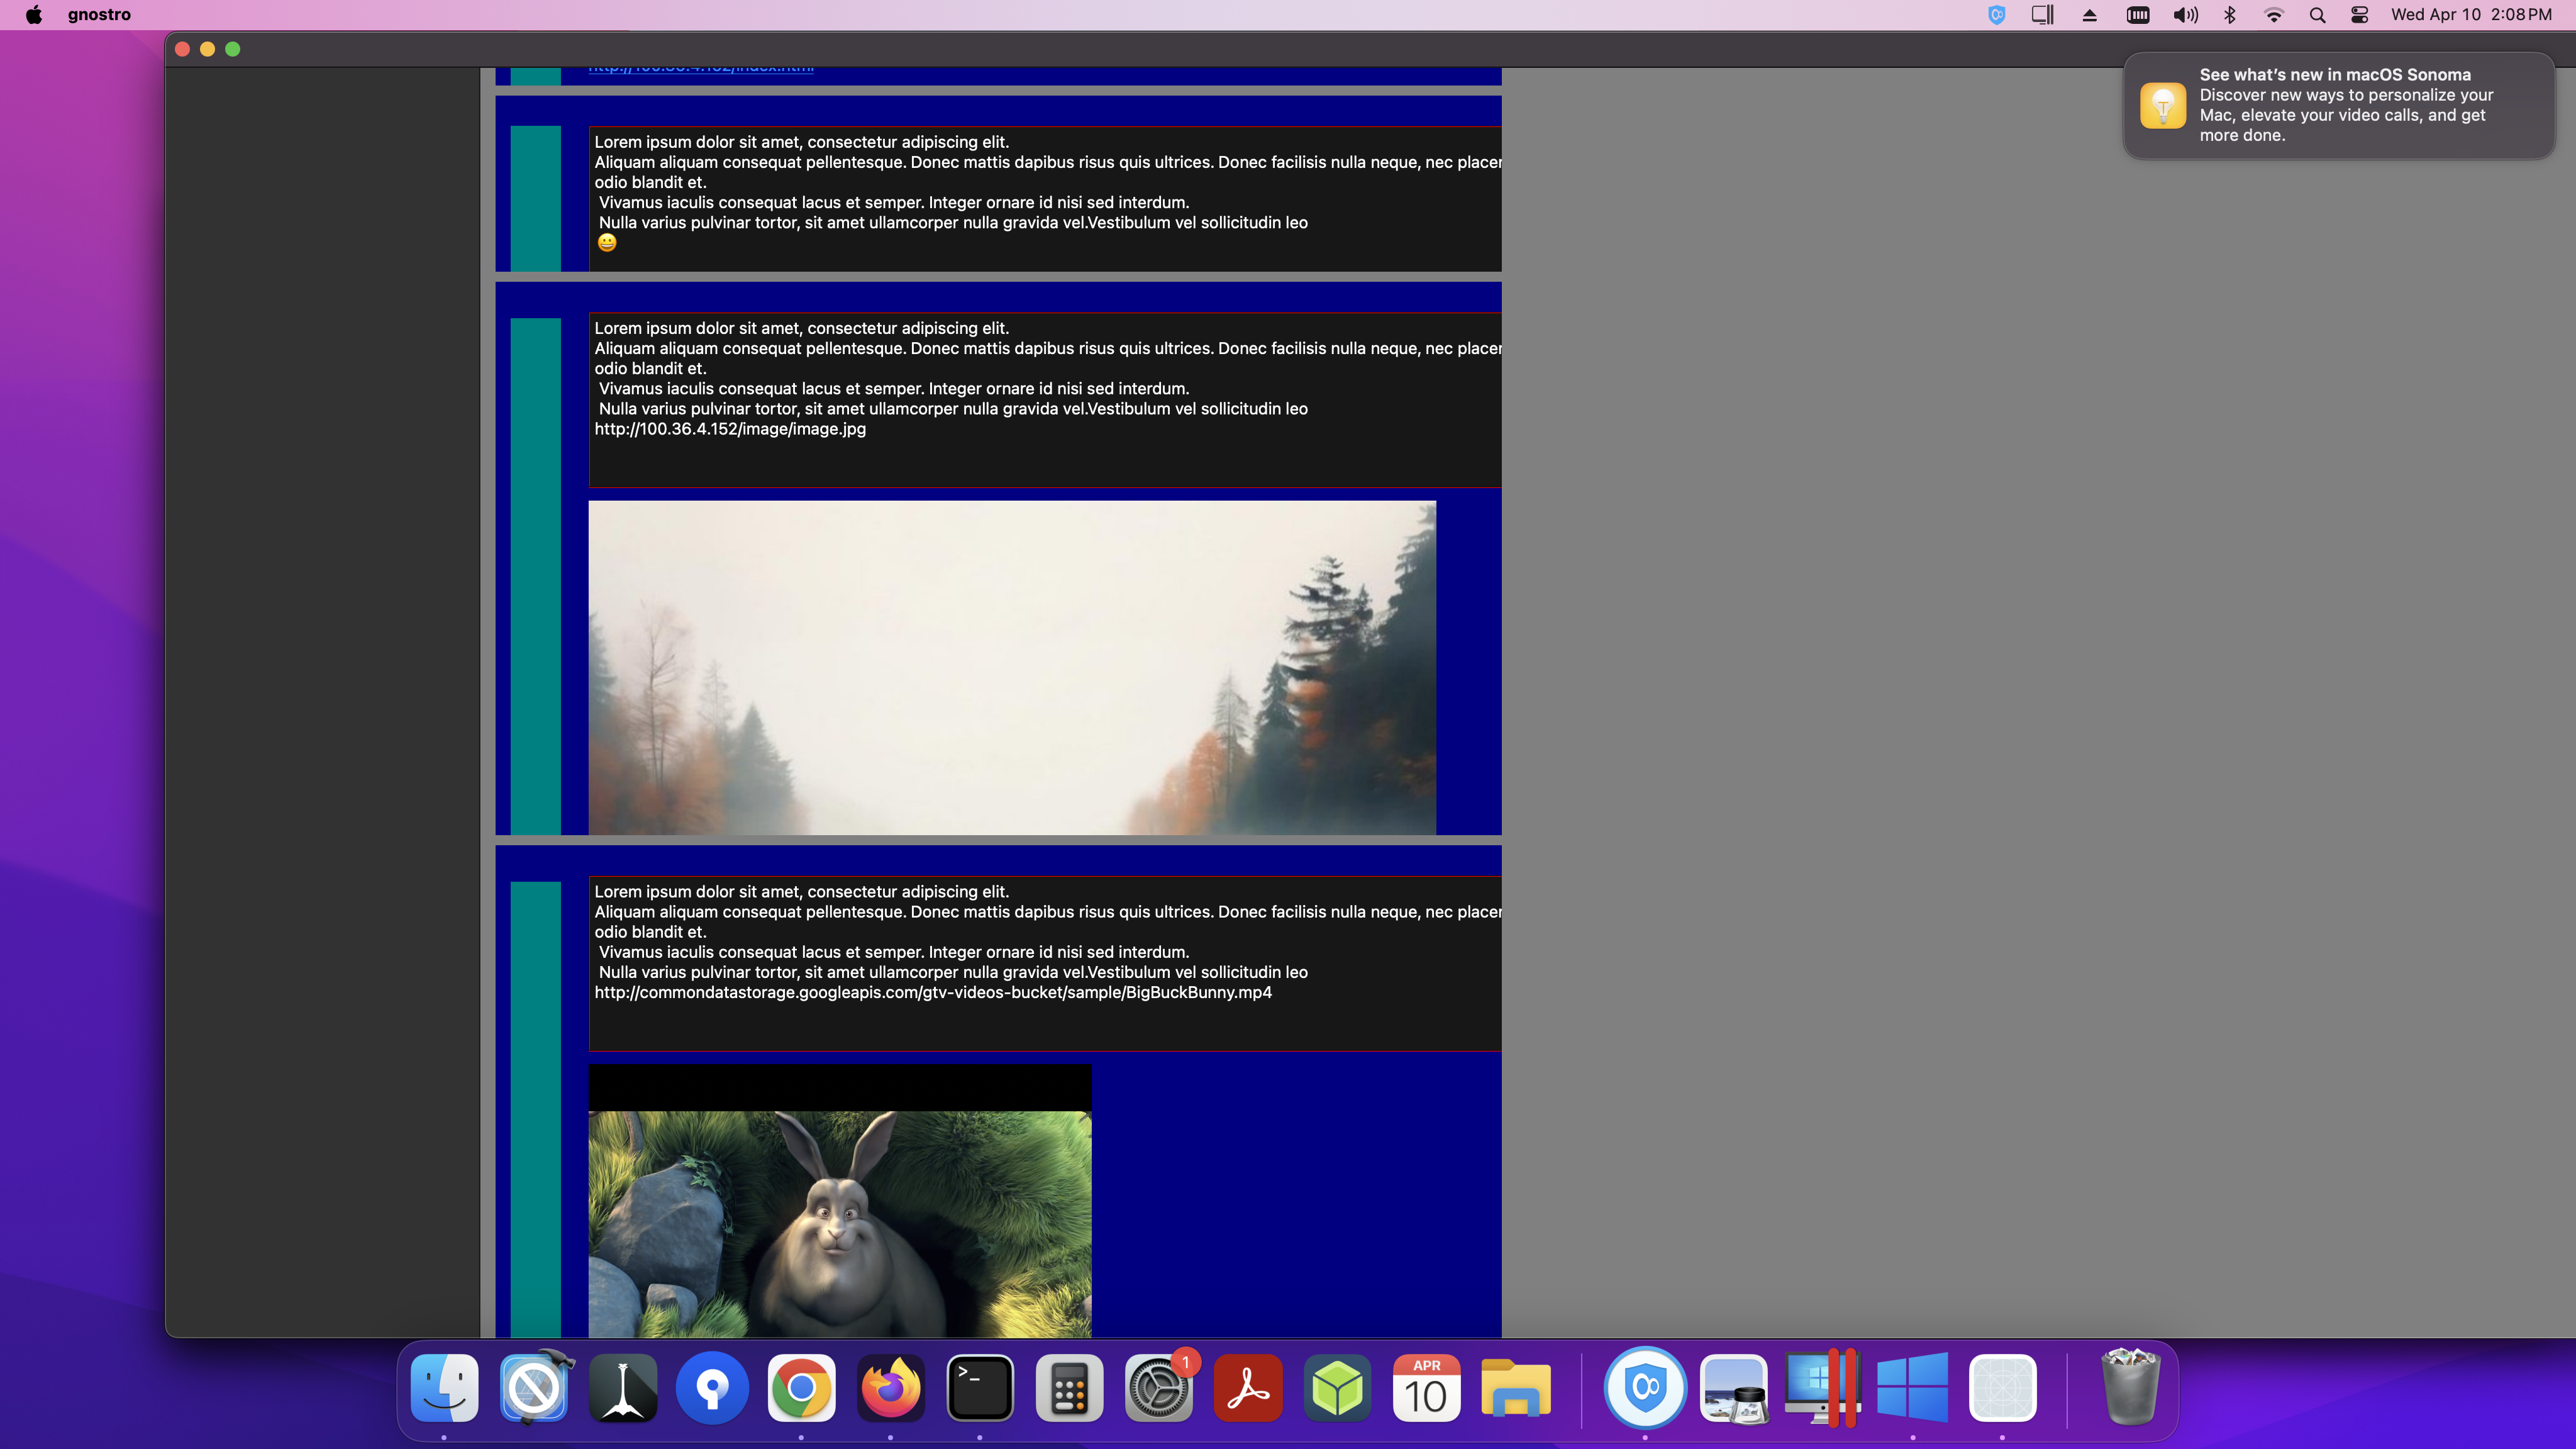Launch Firefox from the dock
Viewport: 2576px width, 1449px height.
[x=890, y=1388]
